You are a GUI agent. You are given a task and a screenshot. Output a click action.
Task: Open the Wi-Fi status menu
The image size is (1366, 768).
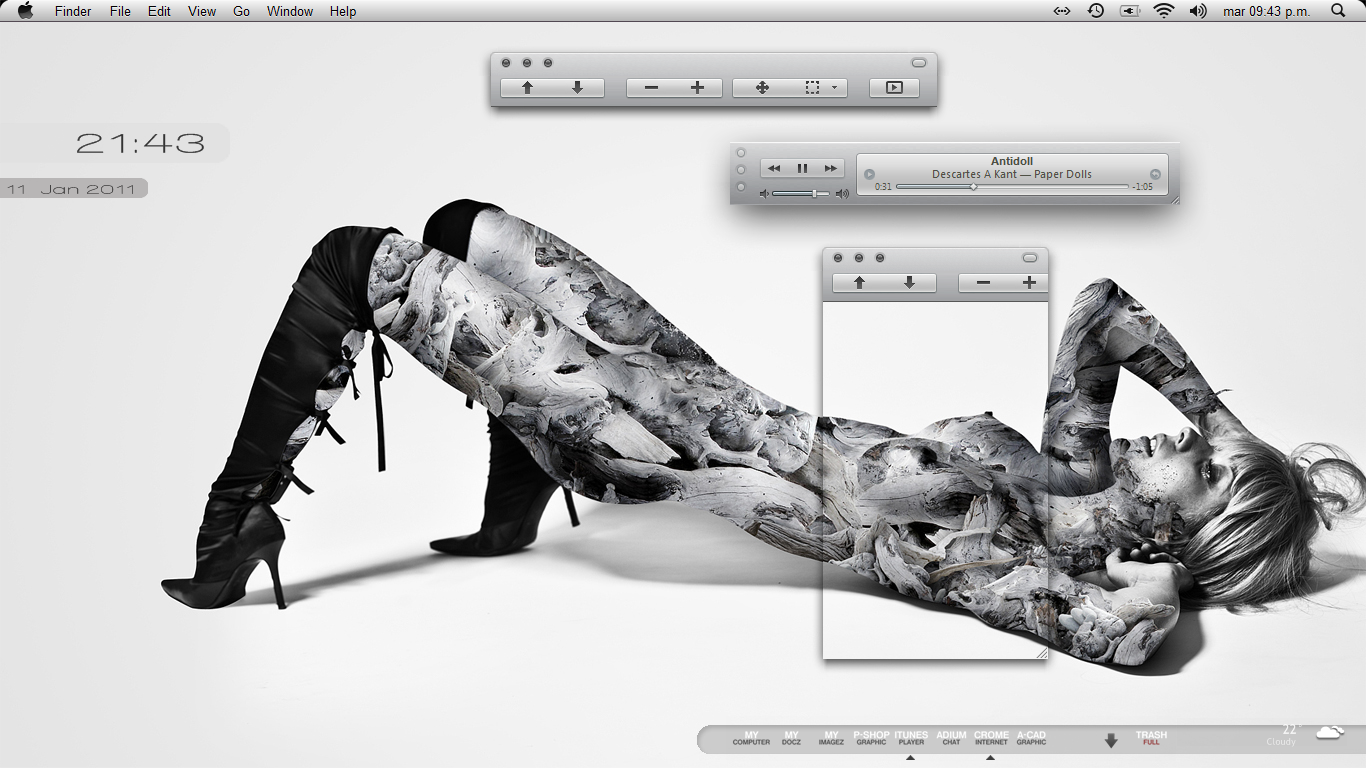tap(1163, 11)
